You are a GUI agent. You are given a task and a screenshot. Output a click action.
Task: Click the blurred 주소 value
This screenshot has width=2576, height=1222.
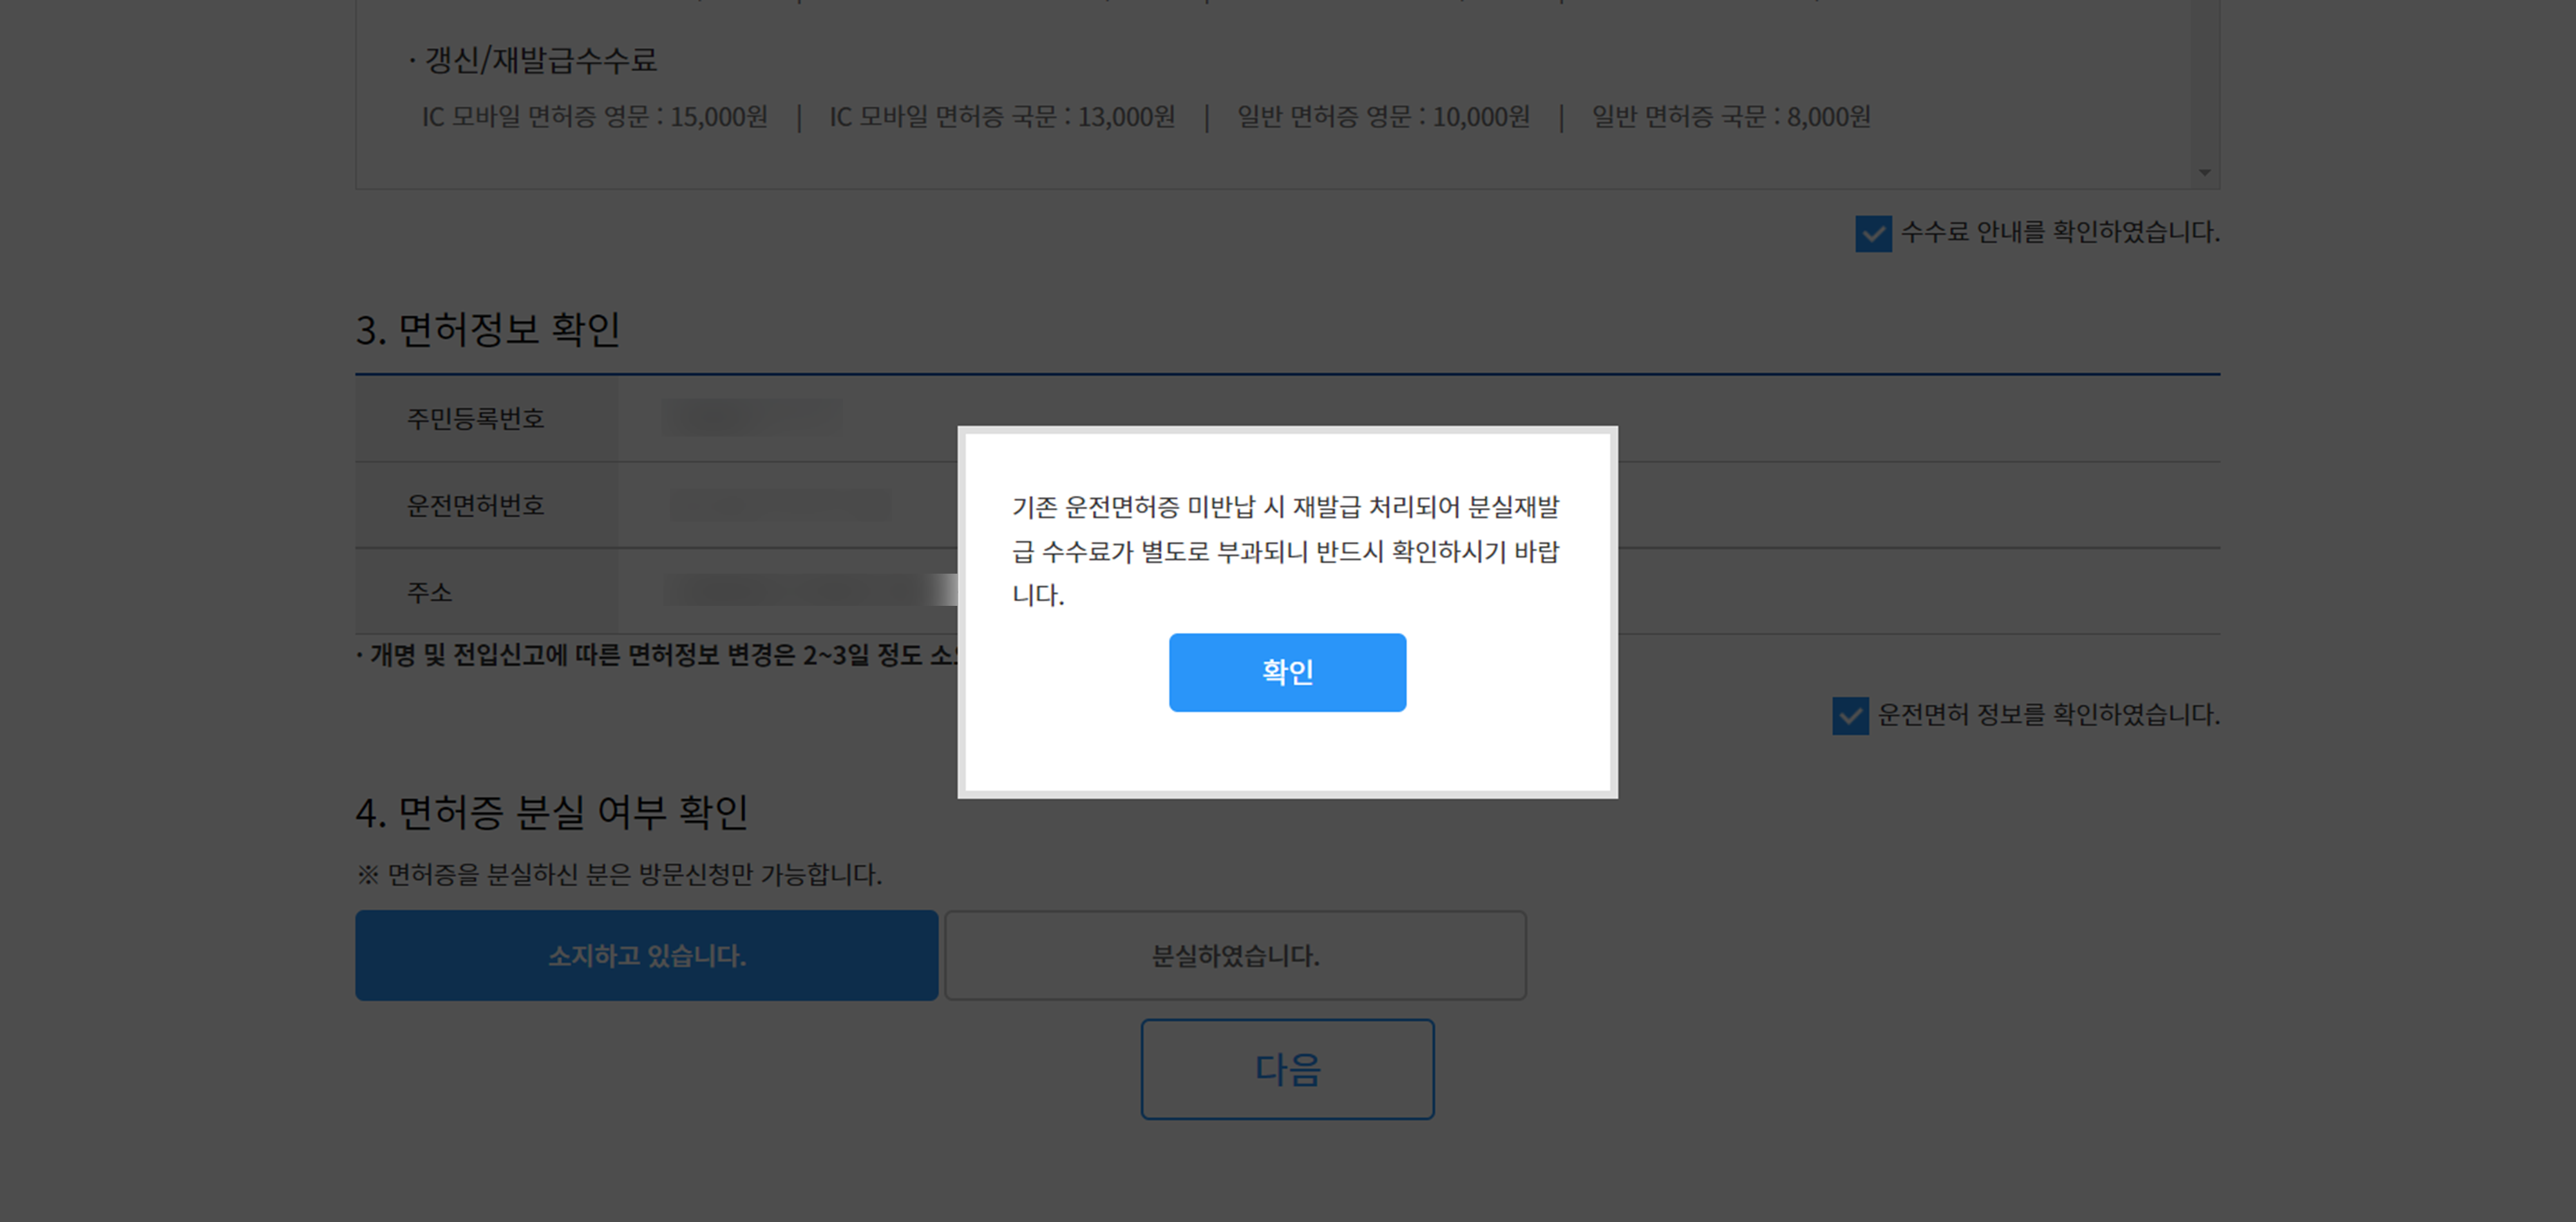[800, 590]
